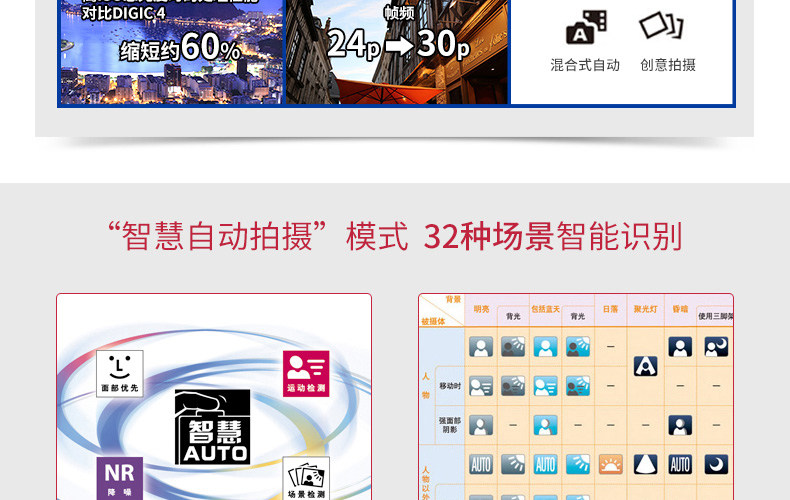Click gray backlit portrait icon, first row
Viewport: 790px width, 500px height.
(513, 347)
